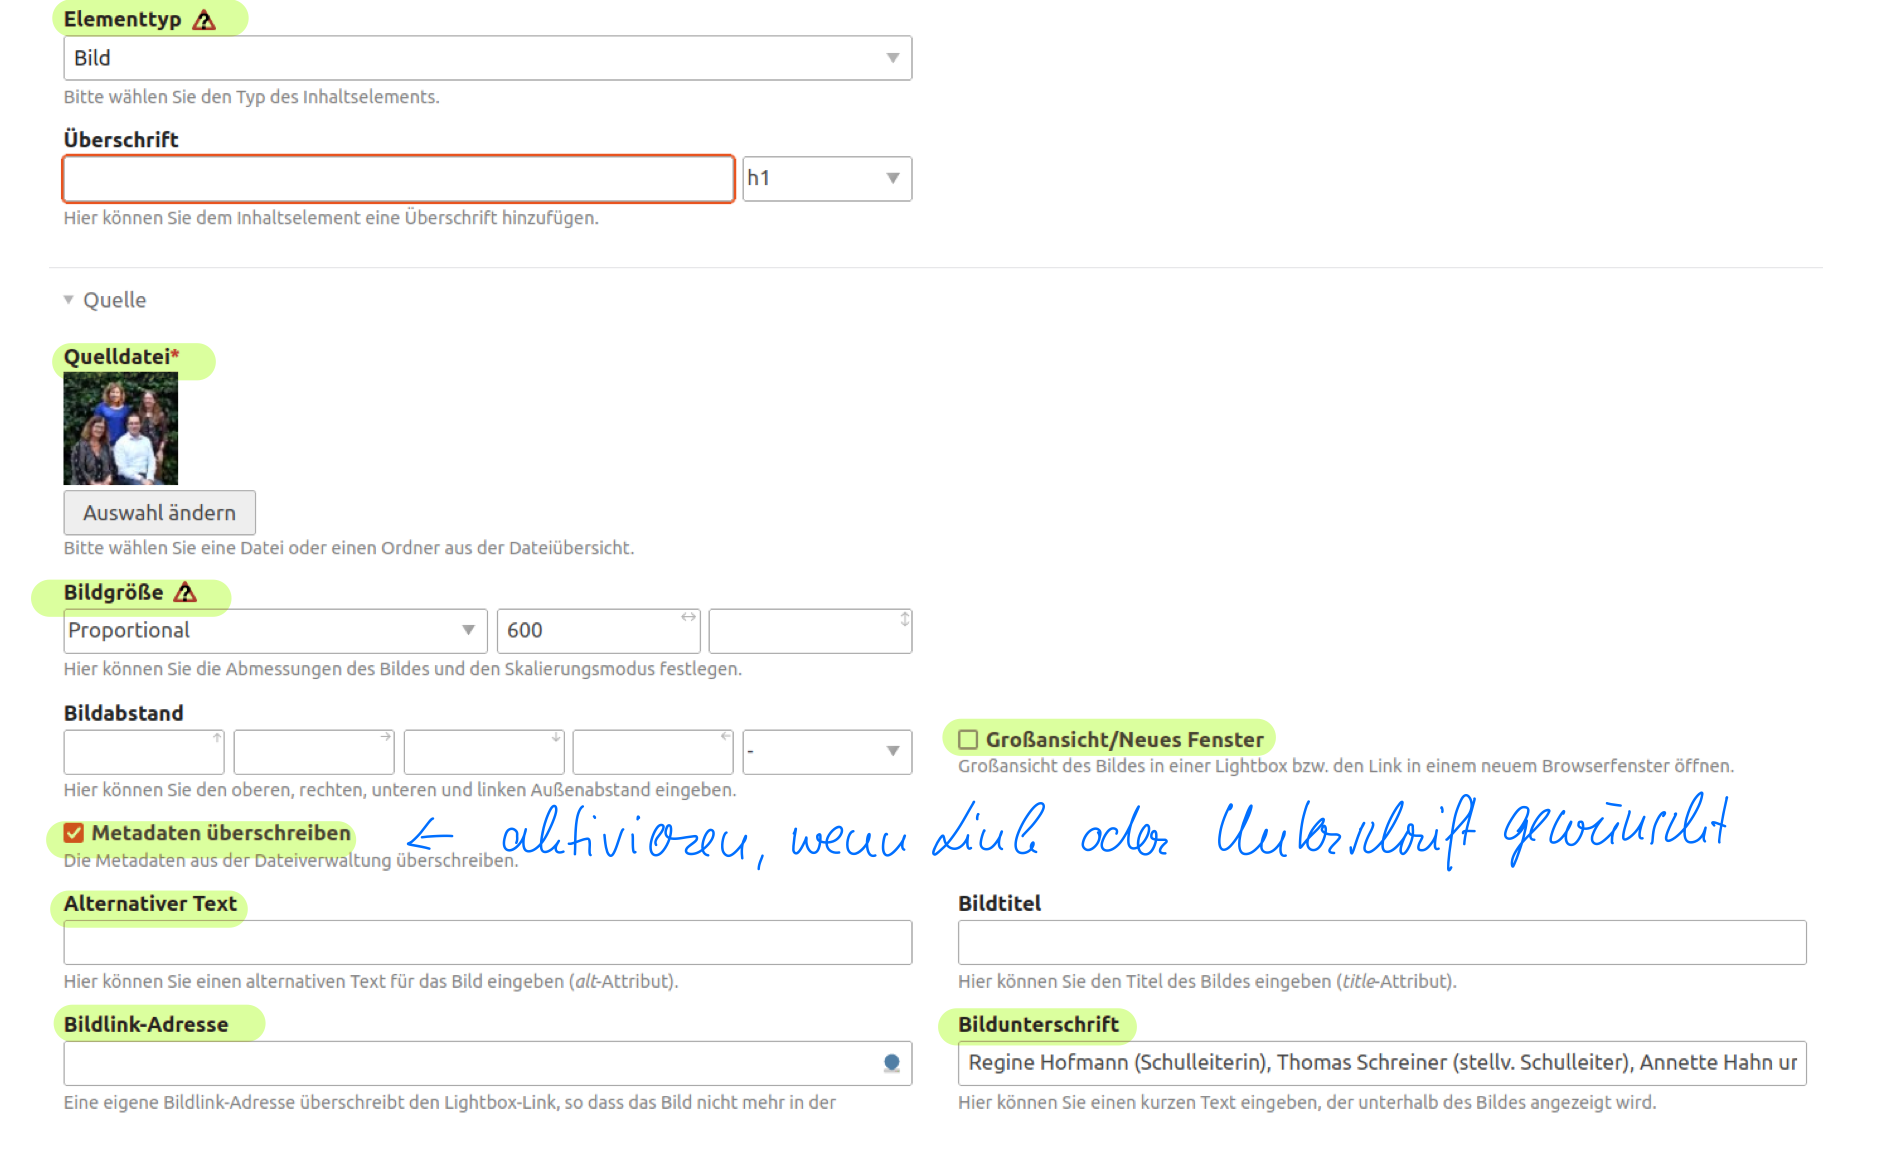Image resolution: width=1904 pixels, height=1164 pixels.
Task: Click the Alternativer Text input field
Action: pyautogui.click(x=487, y=943)
